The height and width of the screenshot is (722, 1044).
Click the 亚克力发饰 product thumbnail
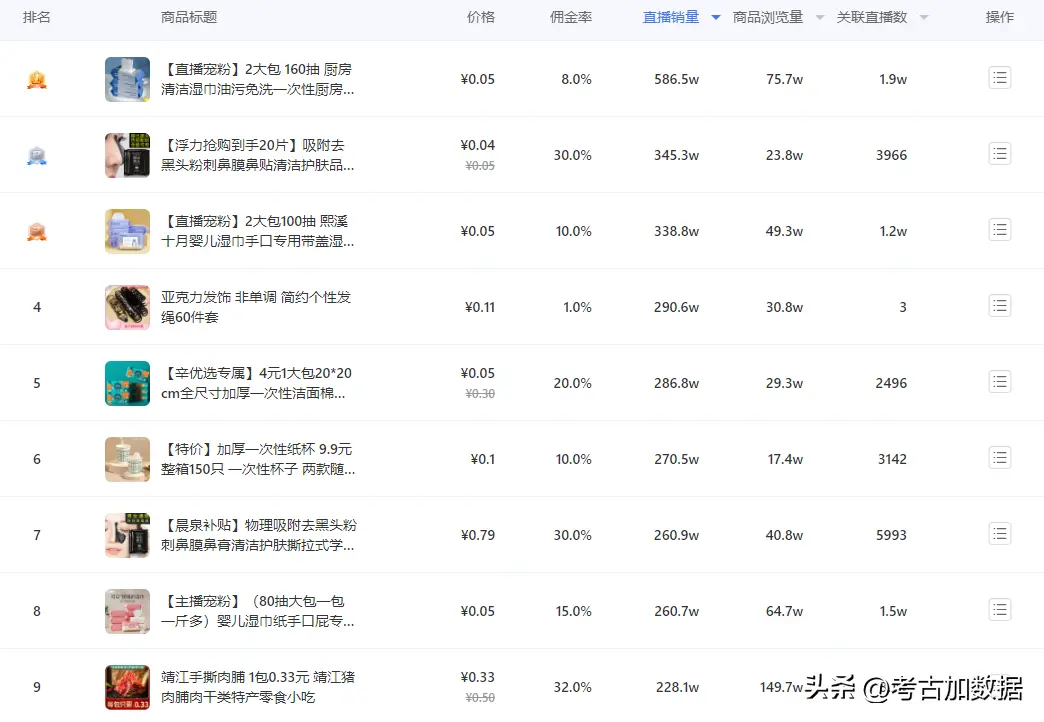pos(127,307)
